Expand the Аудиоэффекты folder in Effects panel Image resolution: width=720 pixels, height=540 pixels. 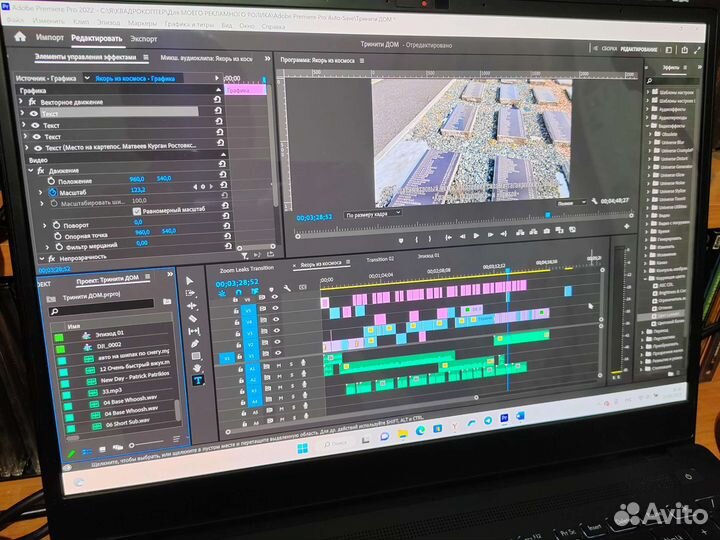tap(650, 109)
